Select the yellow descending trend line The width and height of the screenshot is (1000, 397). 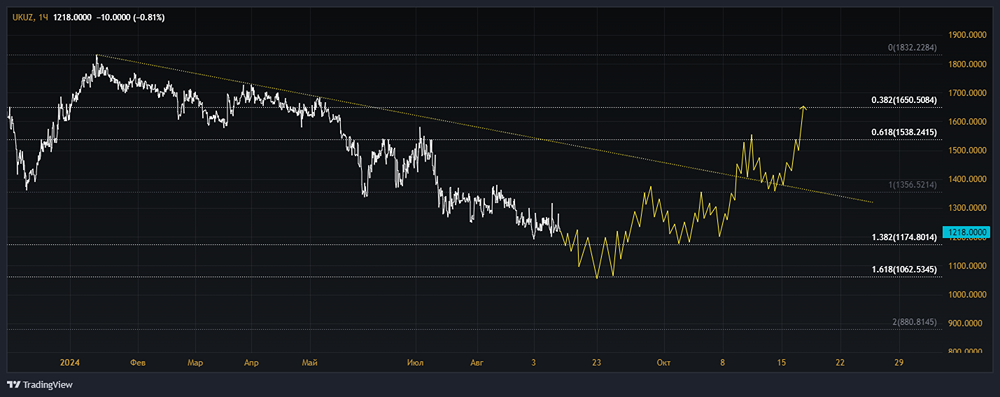click(485, 130)
